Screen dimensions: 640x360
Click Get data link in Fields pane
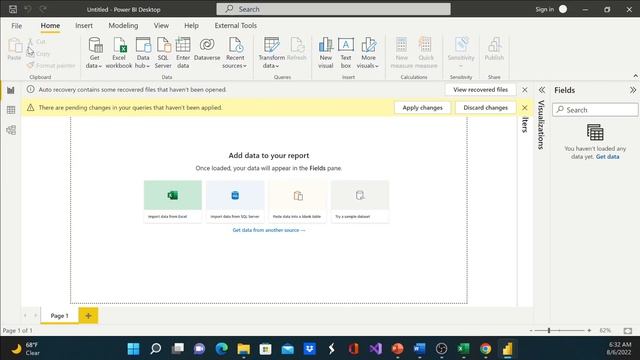[x=607, y=157]
